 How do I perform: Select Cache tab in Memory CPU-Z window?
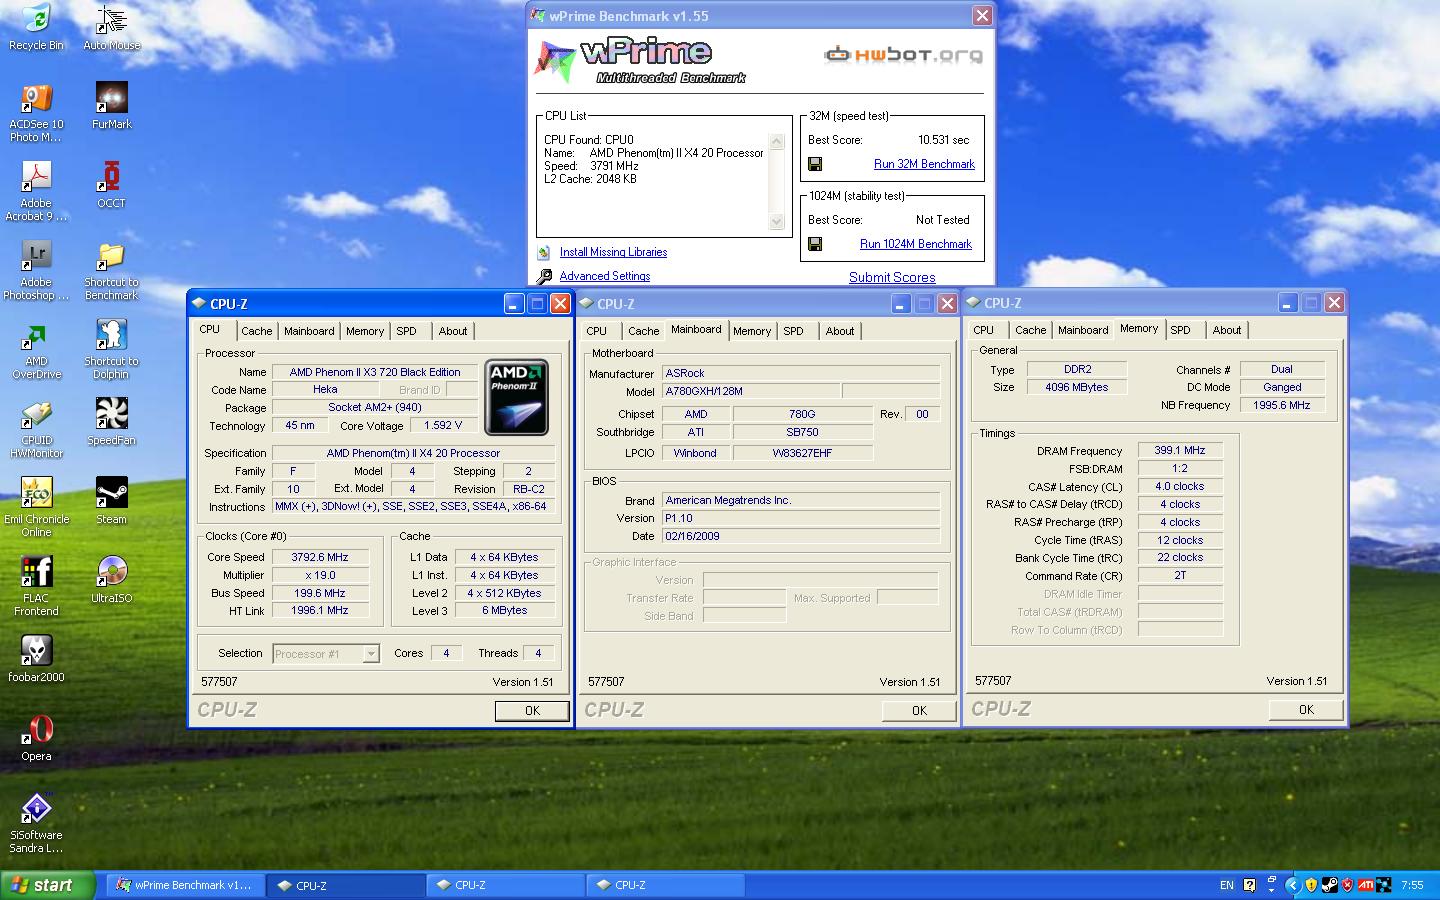point(1030,330)
